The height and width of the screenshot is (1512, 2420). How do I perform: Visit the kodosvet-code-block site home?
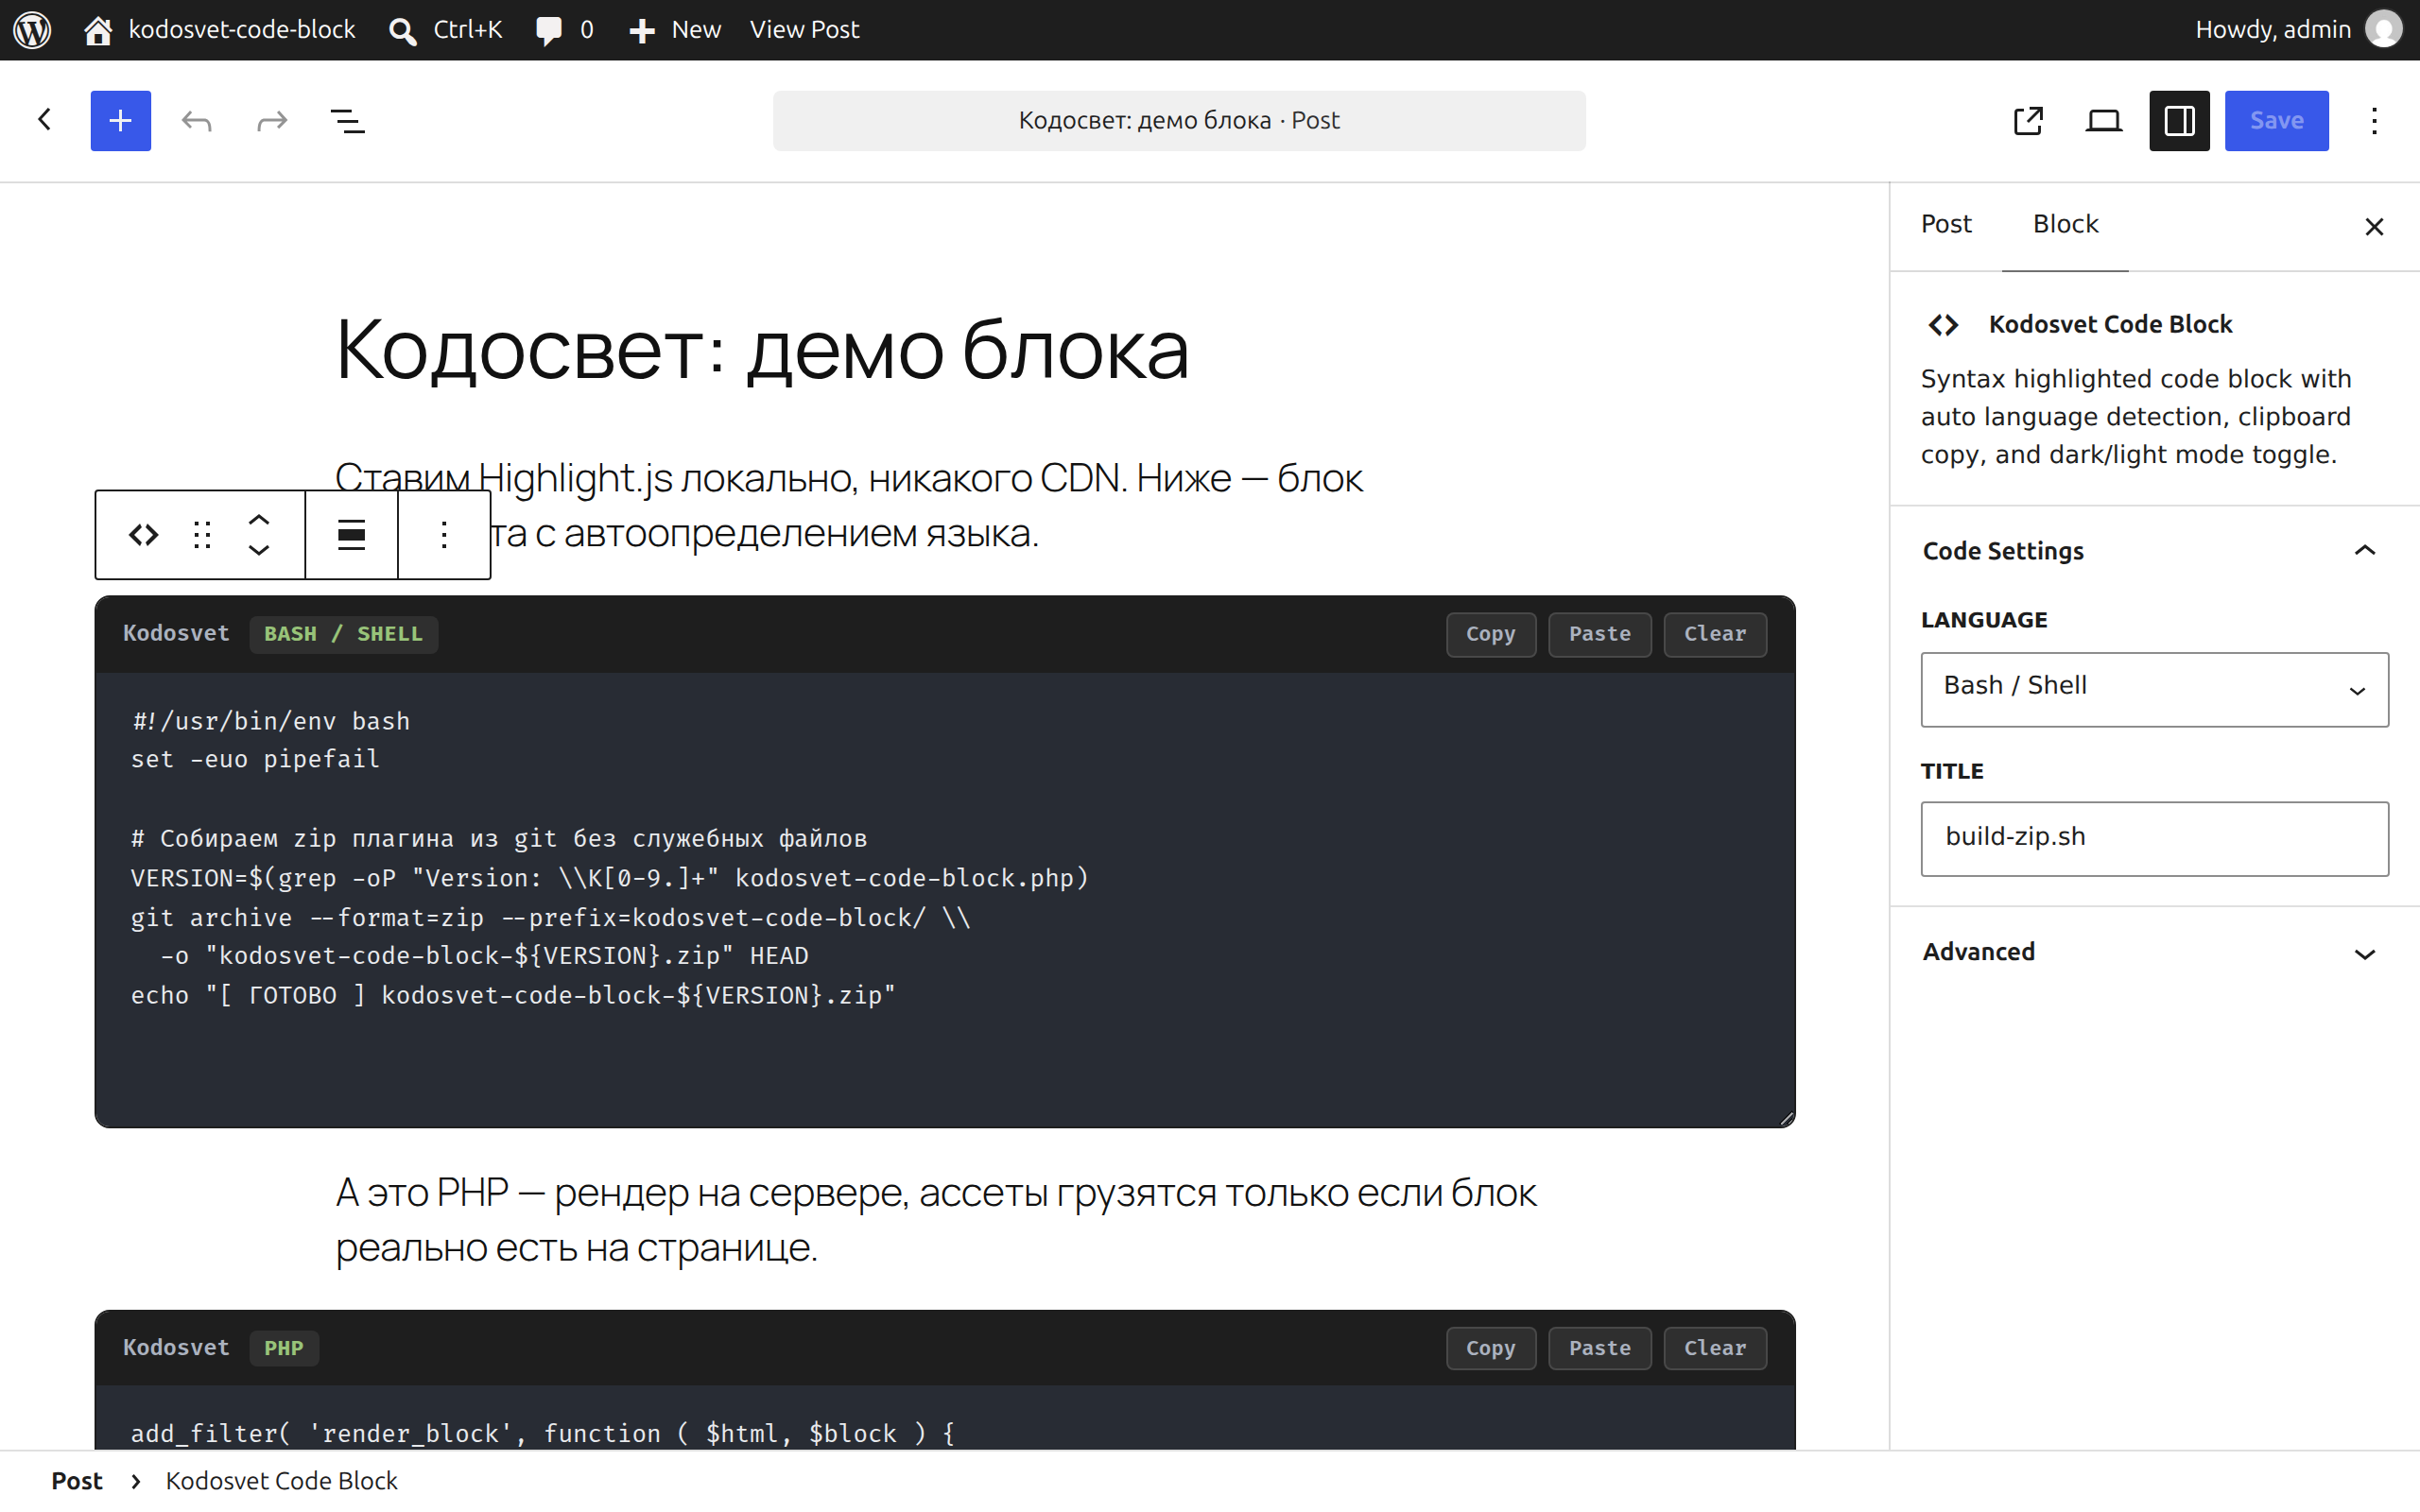click(x=221, y=30)
